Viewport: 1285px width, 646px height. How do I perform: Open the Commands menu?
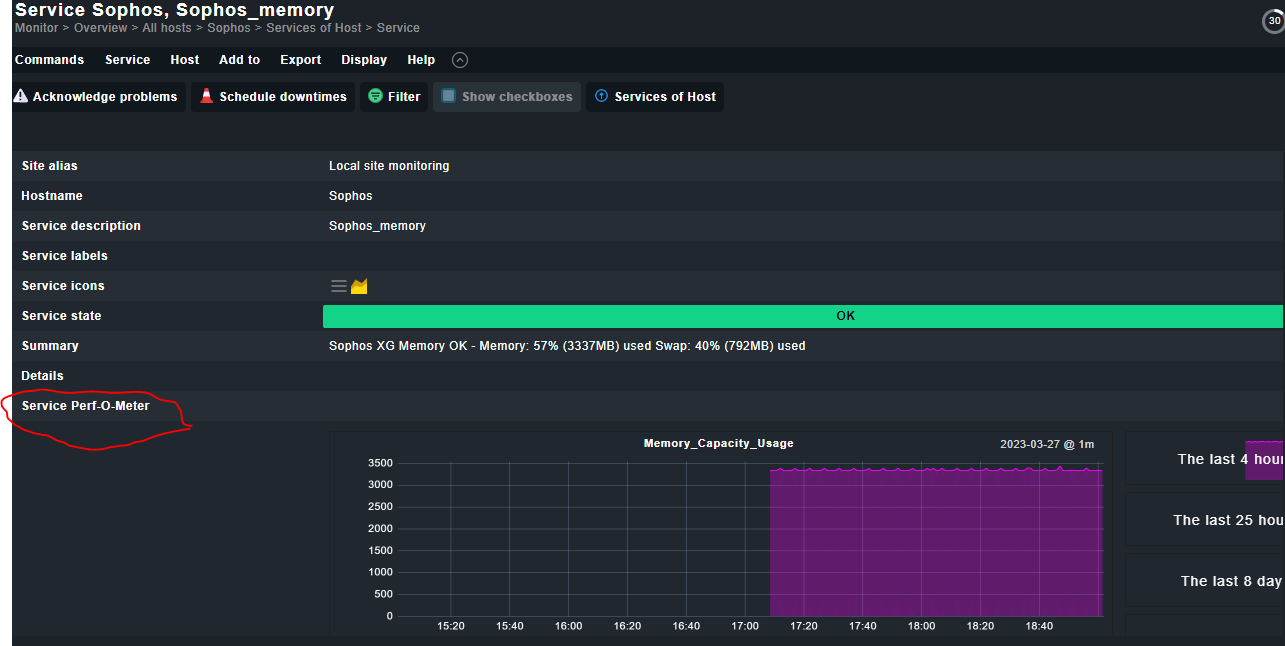pyautogui.click(x=49, y=60)
